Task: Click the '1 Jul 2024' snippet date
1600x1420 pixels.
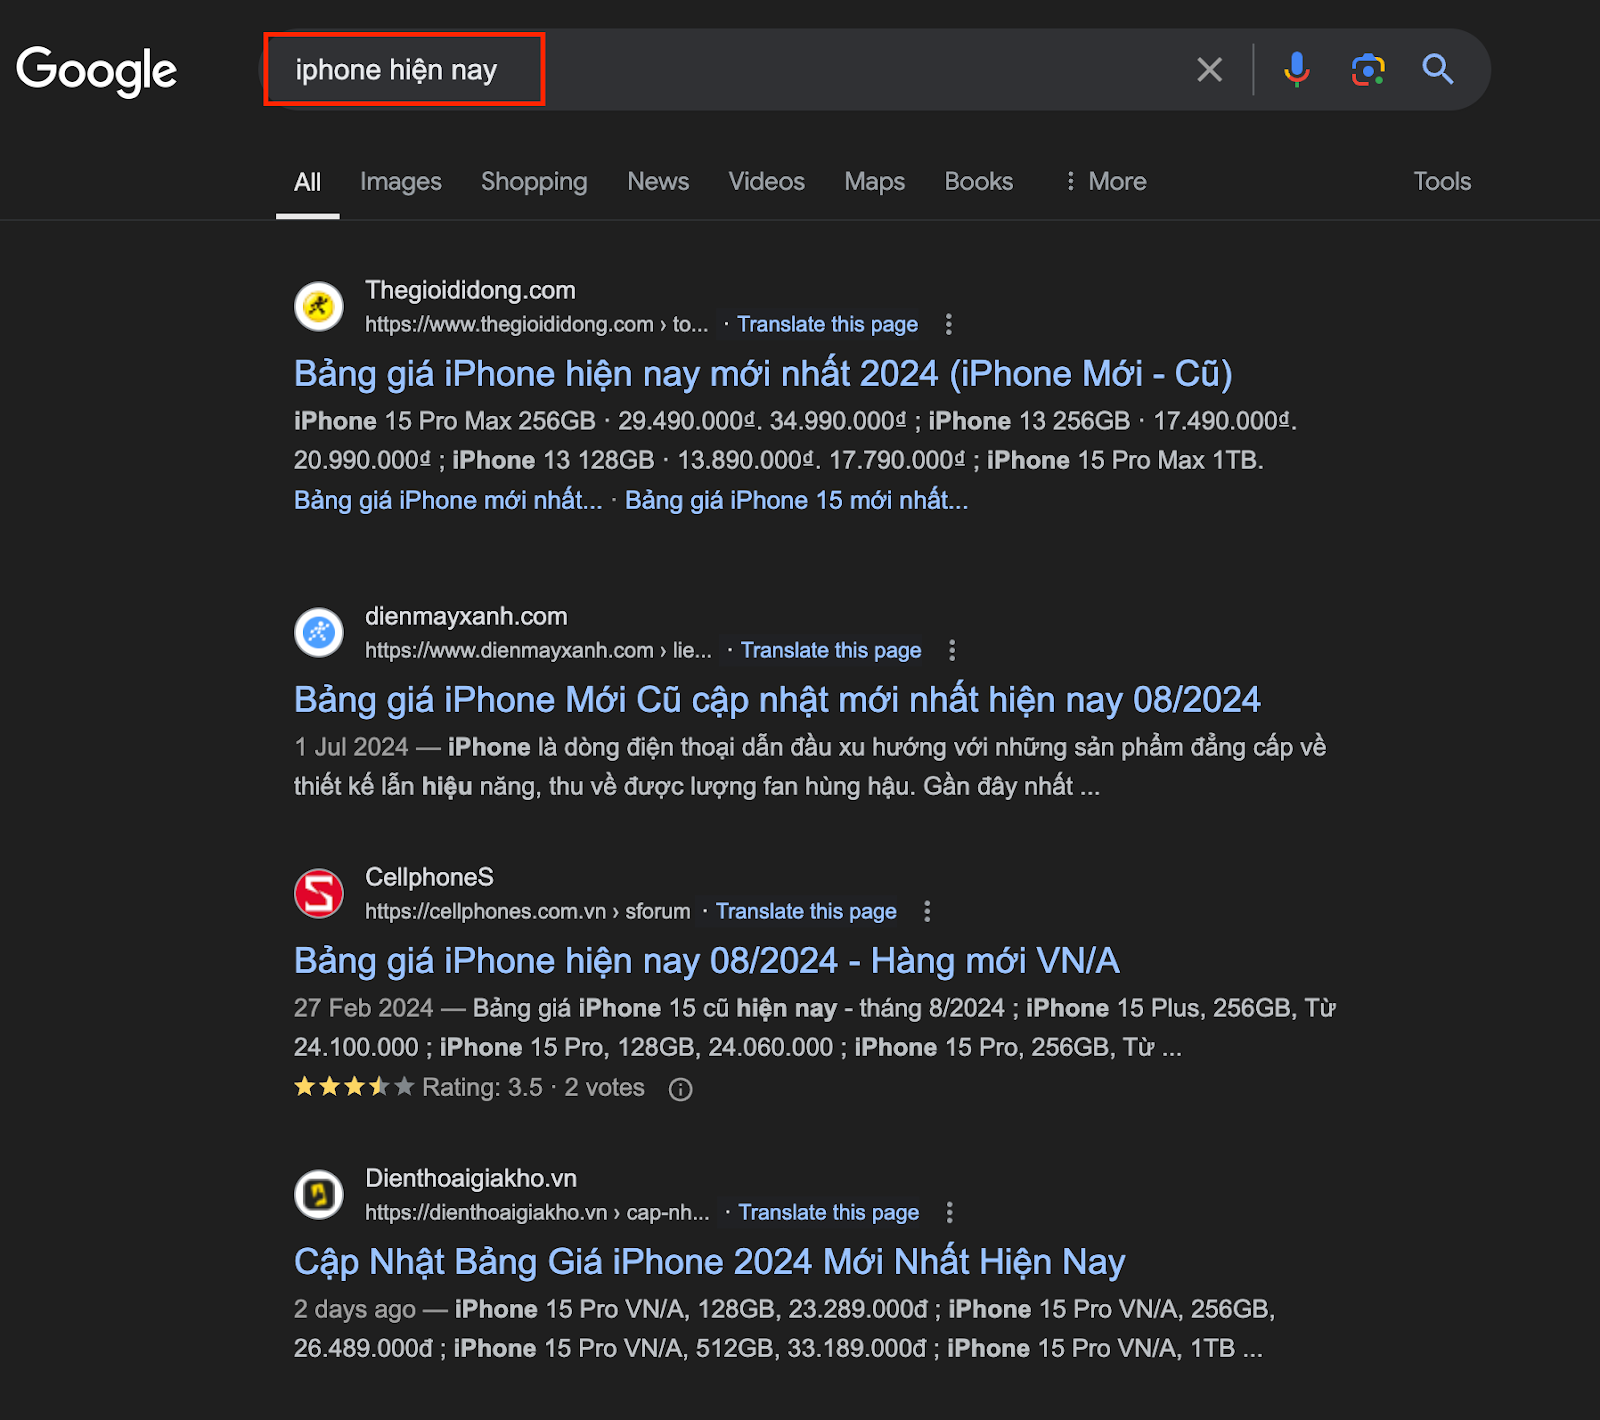Action: point(351,747)
